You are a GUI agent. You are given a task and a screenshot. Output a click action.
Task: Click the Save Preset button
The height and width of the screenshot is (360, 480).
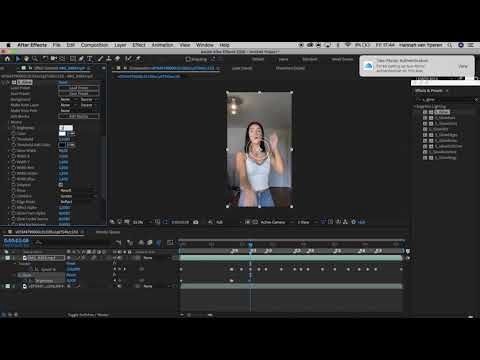[79, 94]
